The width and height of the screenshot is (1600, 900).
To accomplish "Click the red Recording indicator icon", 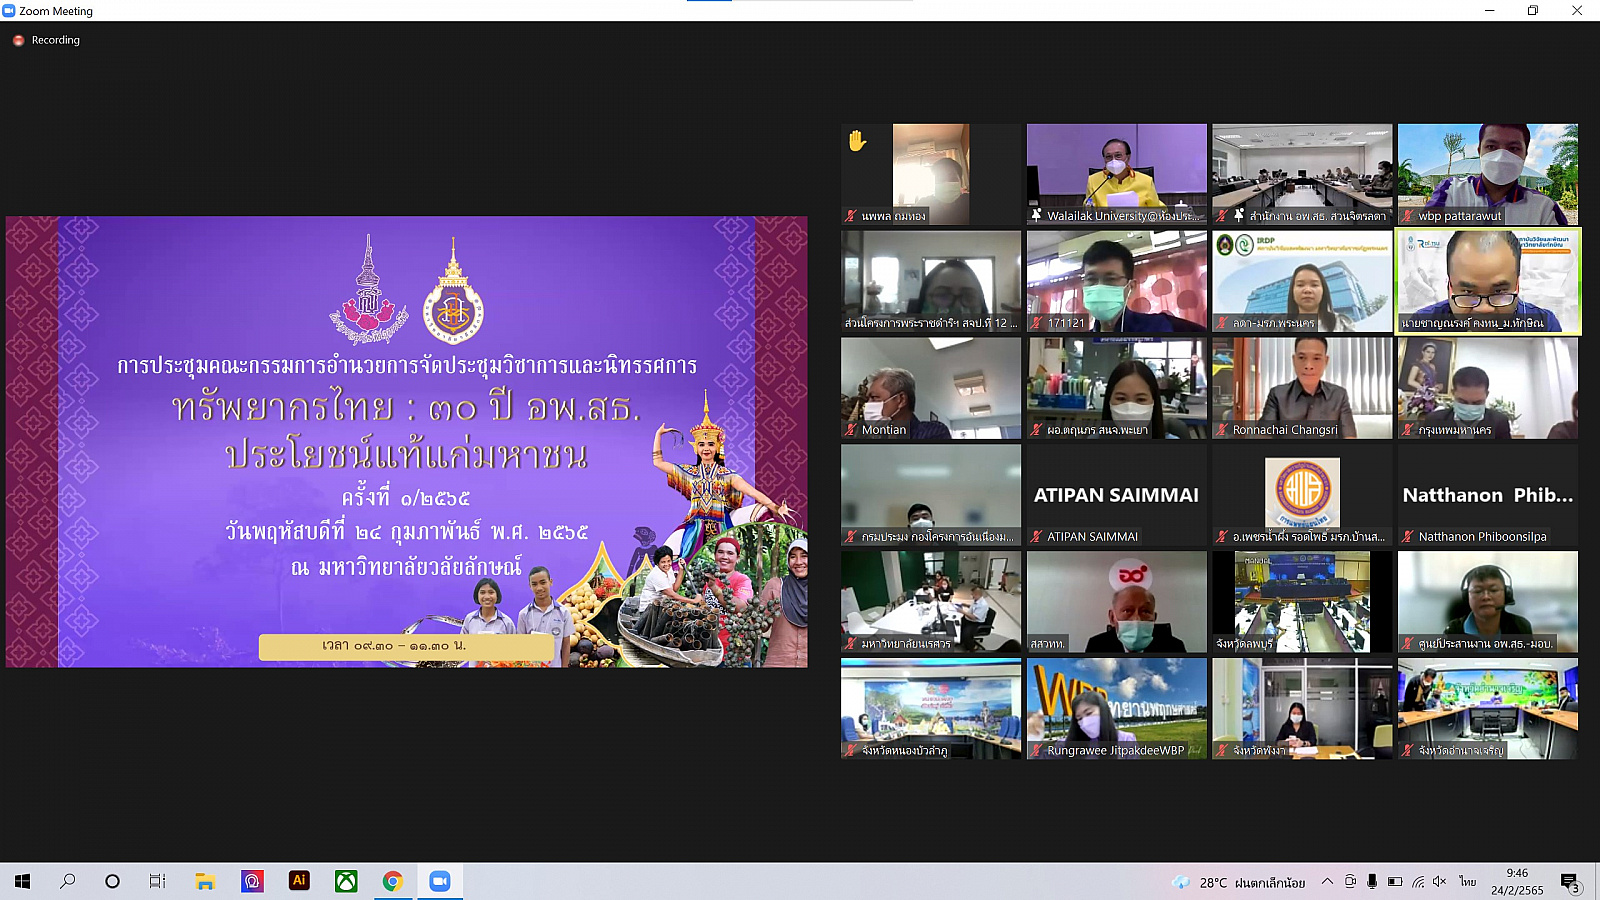I will (x=18, y=41).
